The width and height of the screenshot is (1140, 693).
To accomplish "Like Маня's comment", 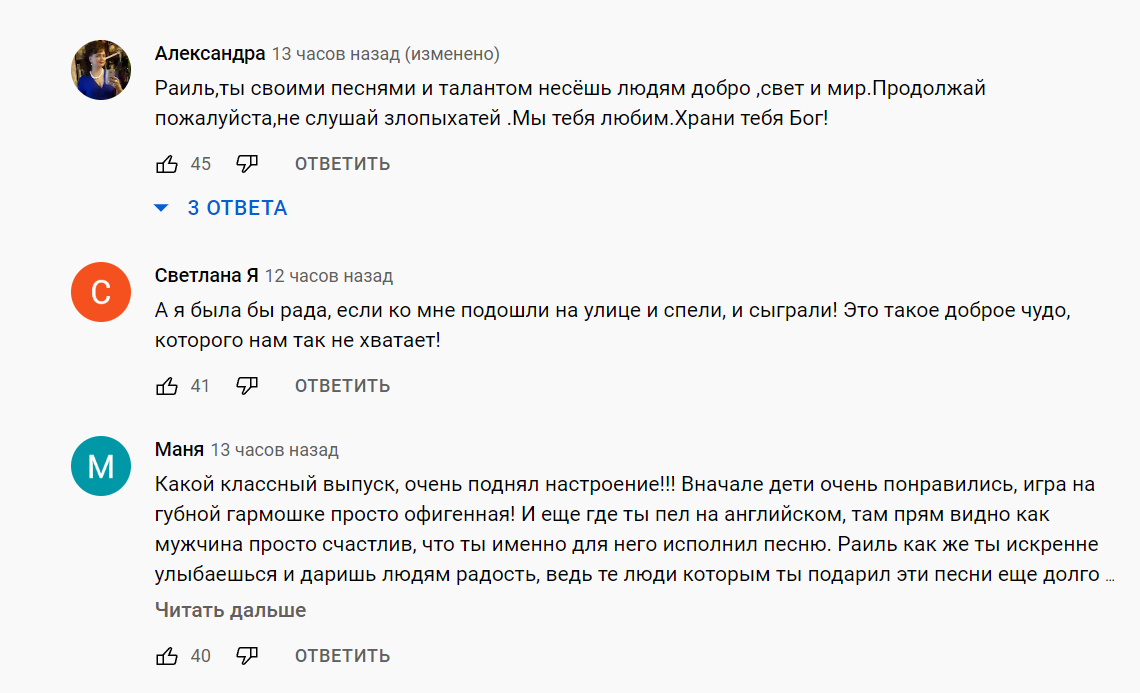I will (x=167, y=656).
